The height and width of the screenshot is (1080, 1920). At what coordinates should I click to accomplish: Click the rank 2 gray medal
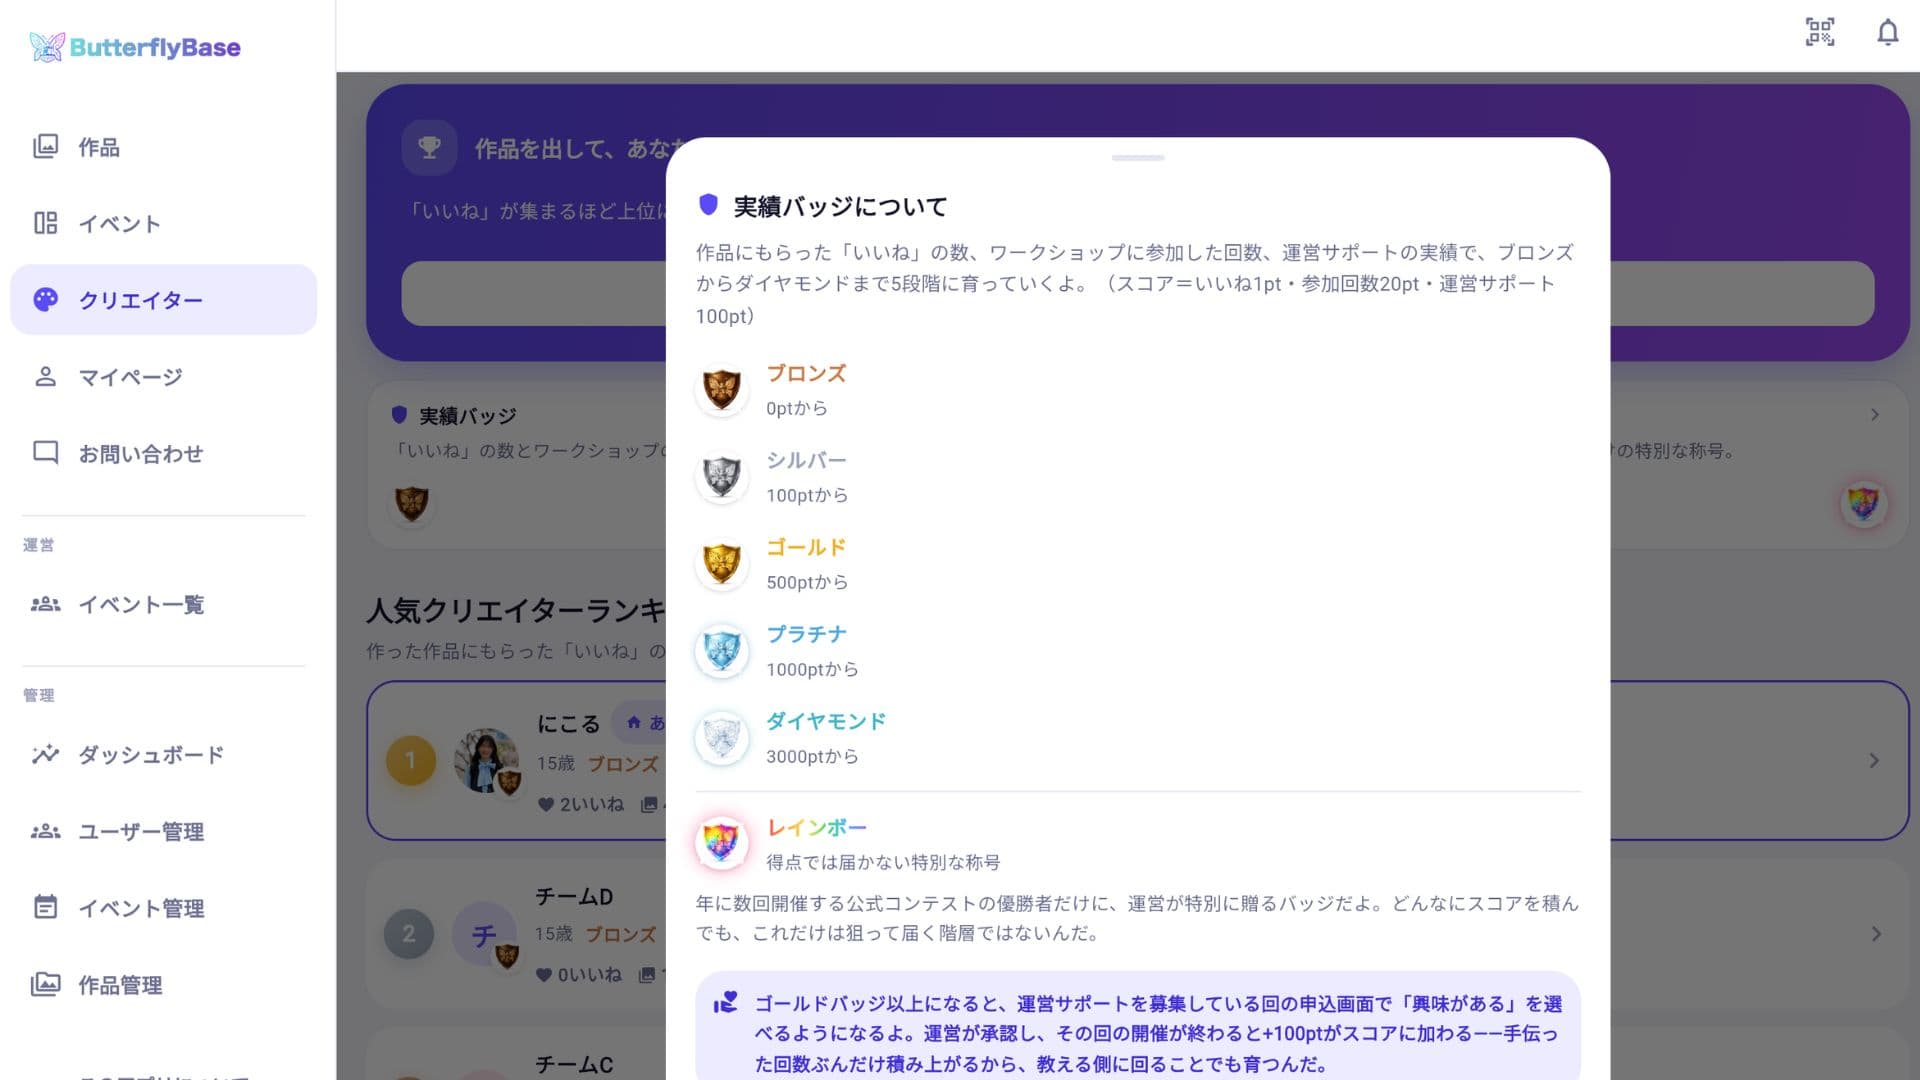pos(409,934)
